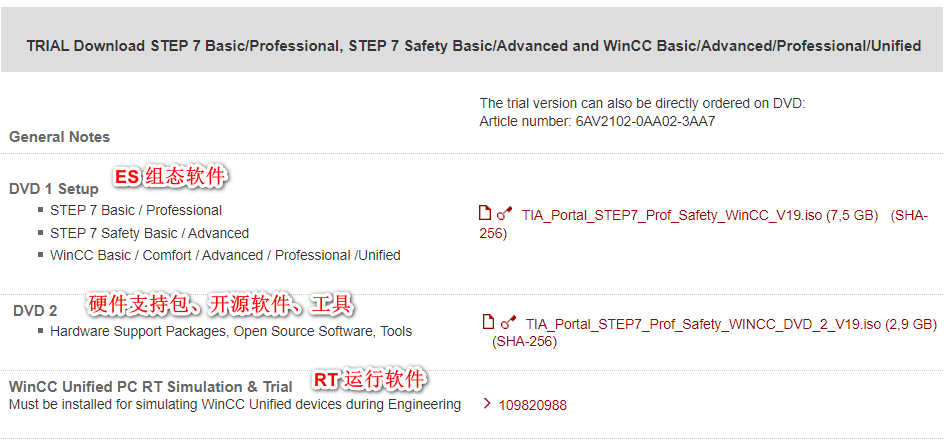Open the SHA-256 link for the DVD 1 ISO
944x444 pixels.
tap(908, 215)
